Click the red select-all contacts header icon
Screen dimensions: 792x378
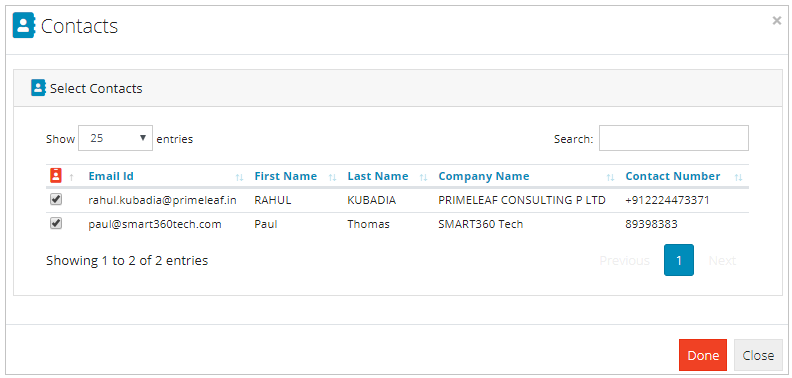(56, 176)
